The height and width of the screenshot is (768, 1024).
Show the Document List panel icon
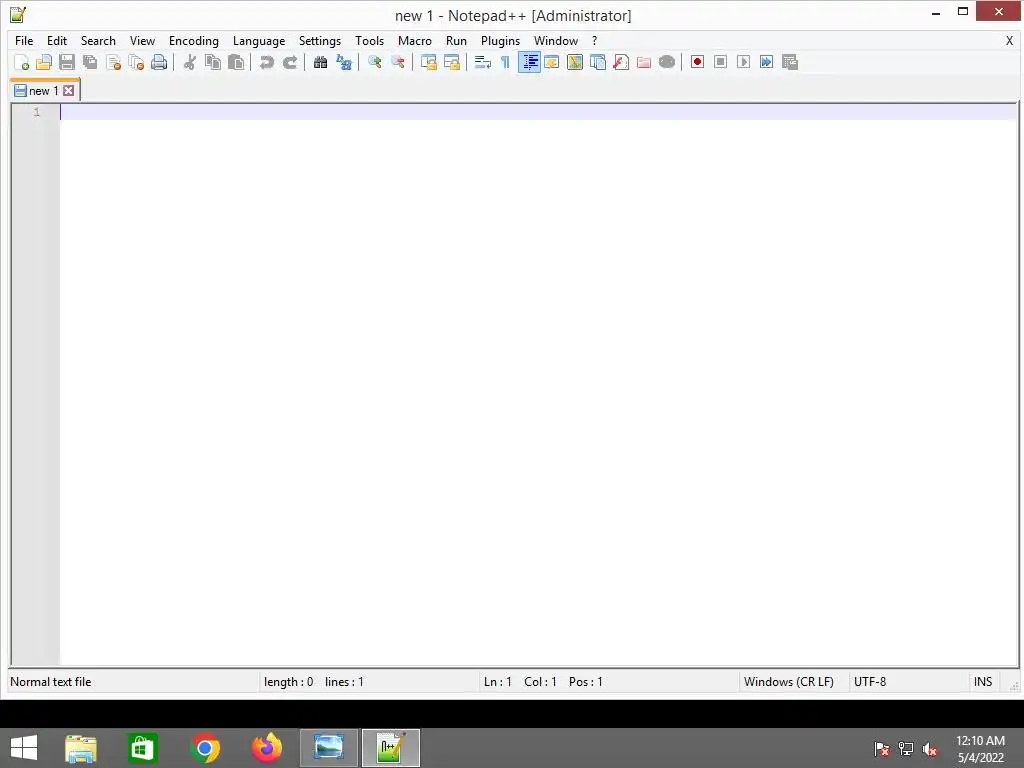(598, 62)
